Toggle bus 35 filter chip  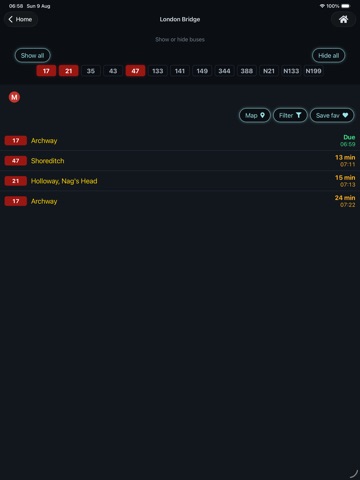[91, 71]
